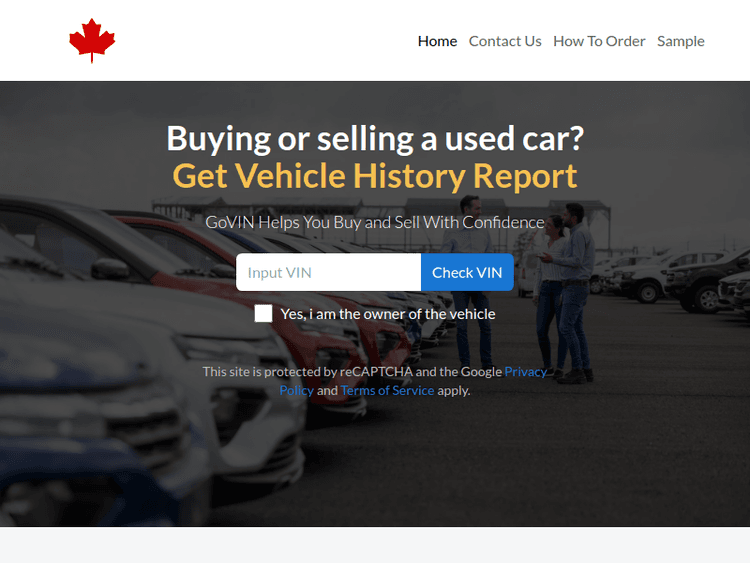Click the red maple leaf logo
750x563 pixels.
click(x=92, y=41)
